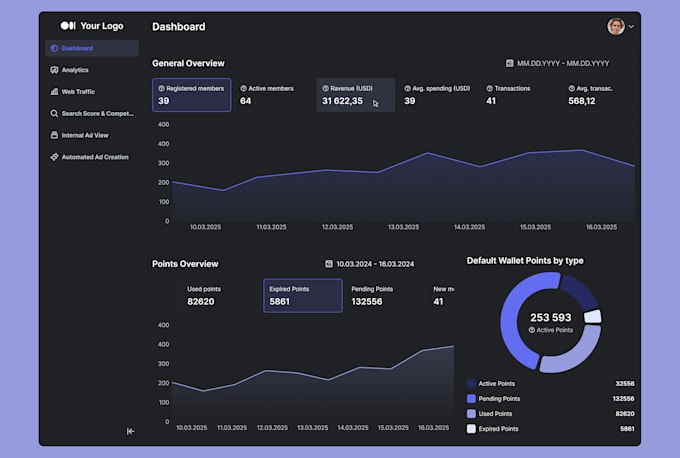The image size is (680, 458).
Task: Click the Pending Points legend swatch
Action: (471, 399)
